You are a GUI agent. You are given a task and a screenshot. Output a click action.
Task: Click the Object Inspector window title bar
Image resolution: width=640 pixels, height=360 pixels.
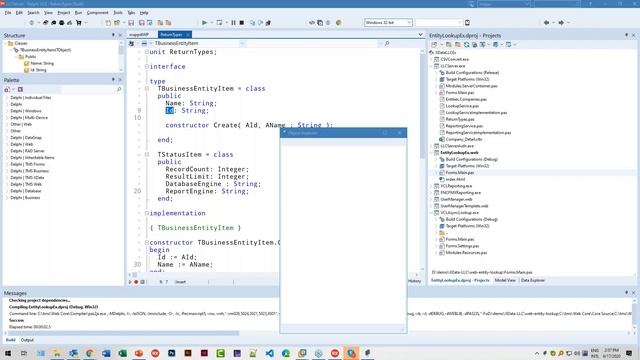tap(343, 133)
